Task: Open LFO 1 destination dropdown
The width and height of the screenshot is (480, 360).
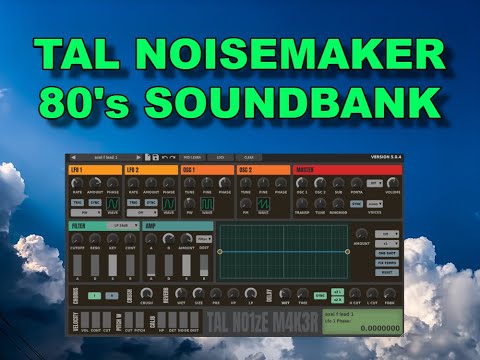Action: (x=86, y=213)
